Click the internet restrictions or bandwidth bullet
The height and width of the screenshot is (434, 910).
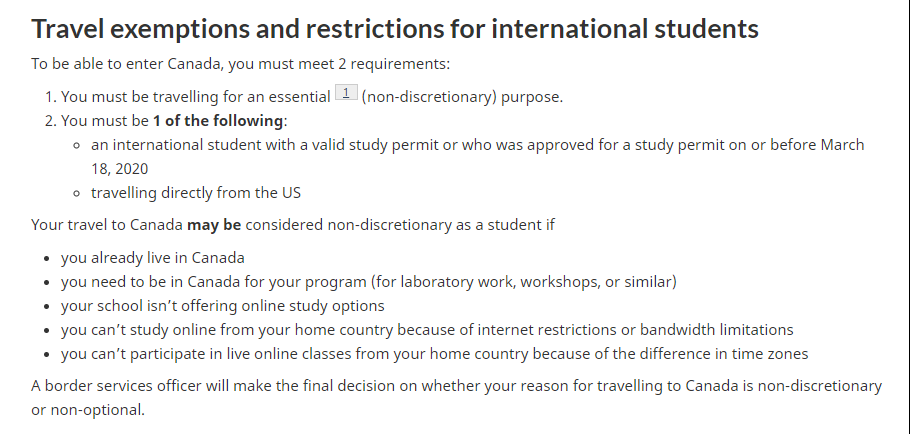427,330
